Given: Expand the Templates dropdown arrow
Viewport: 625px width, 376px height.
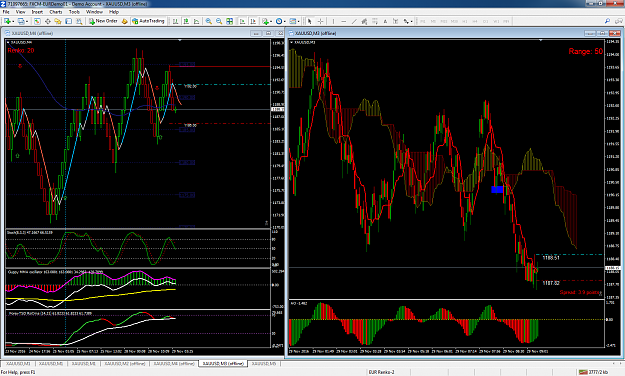Looking at the screenshot, I should 299,22.
